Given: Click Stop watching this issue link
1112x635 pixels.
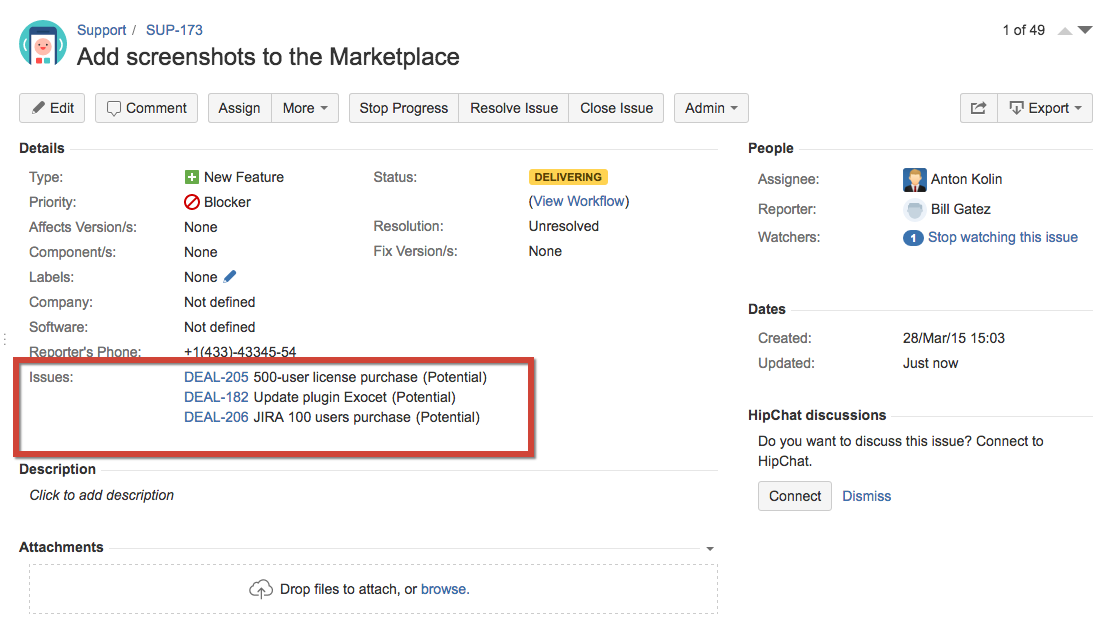Looking at the screenshot, I should point(1002,237).
